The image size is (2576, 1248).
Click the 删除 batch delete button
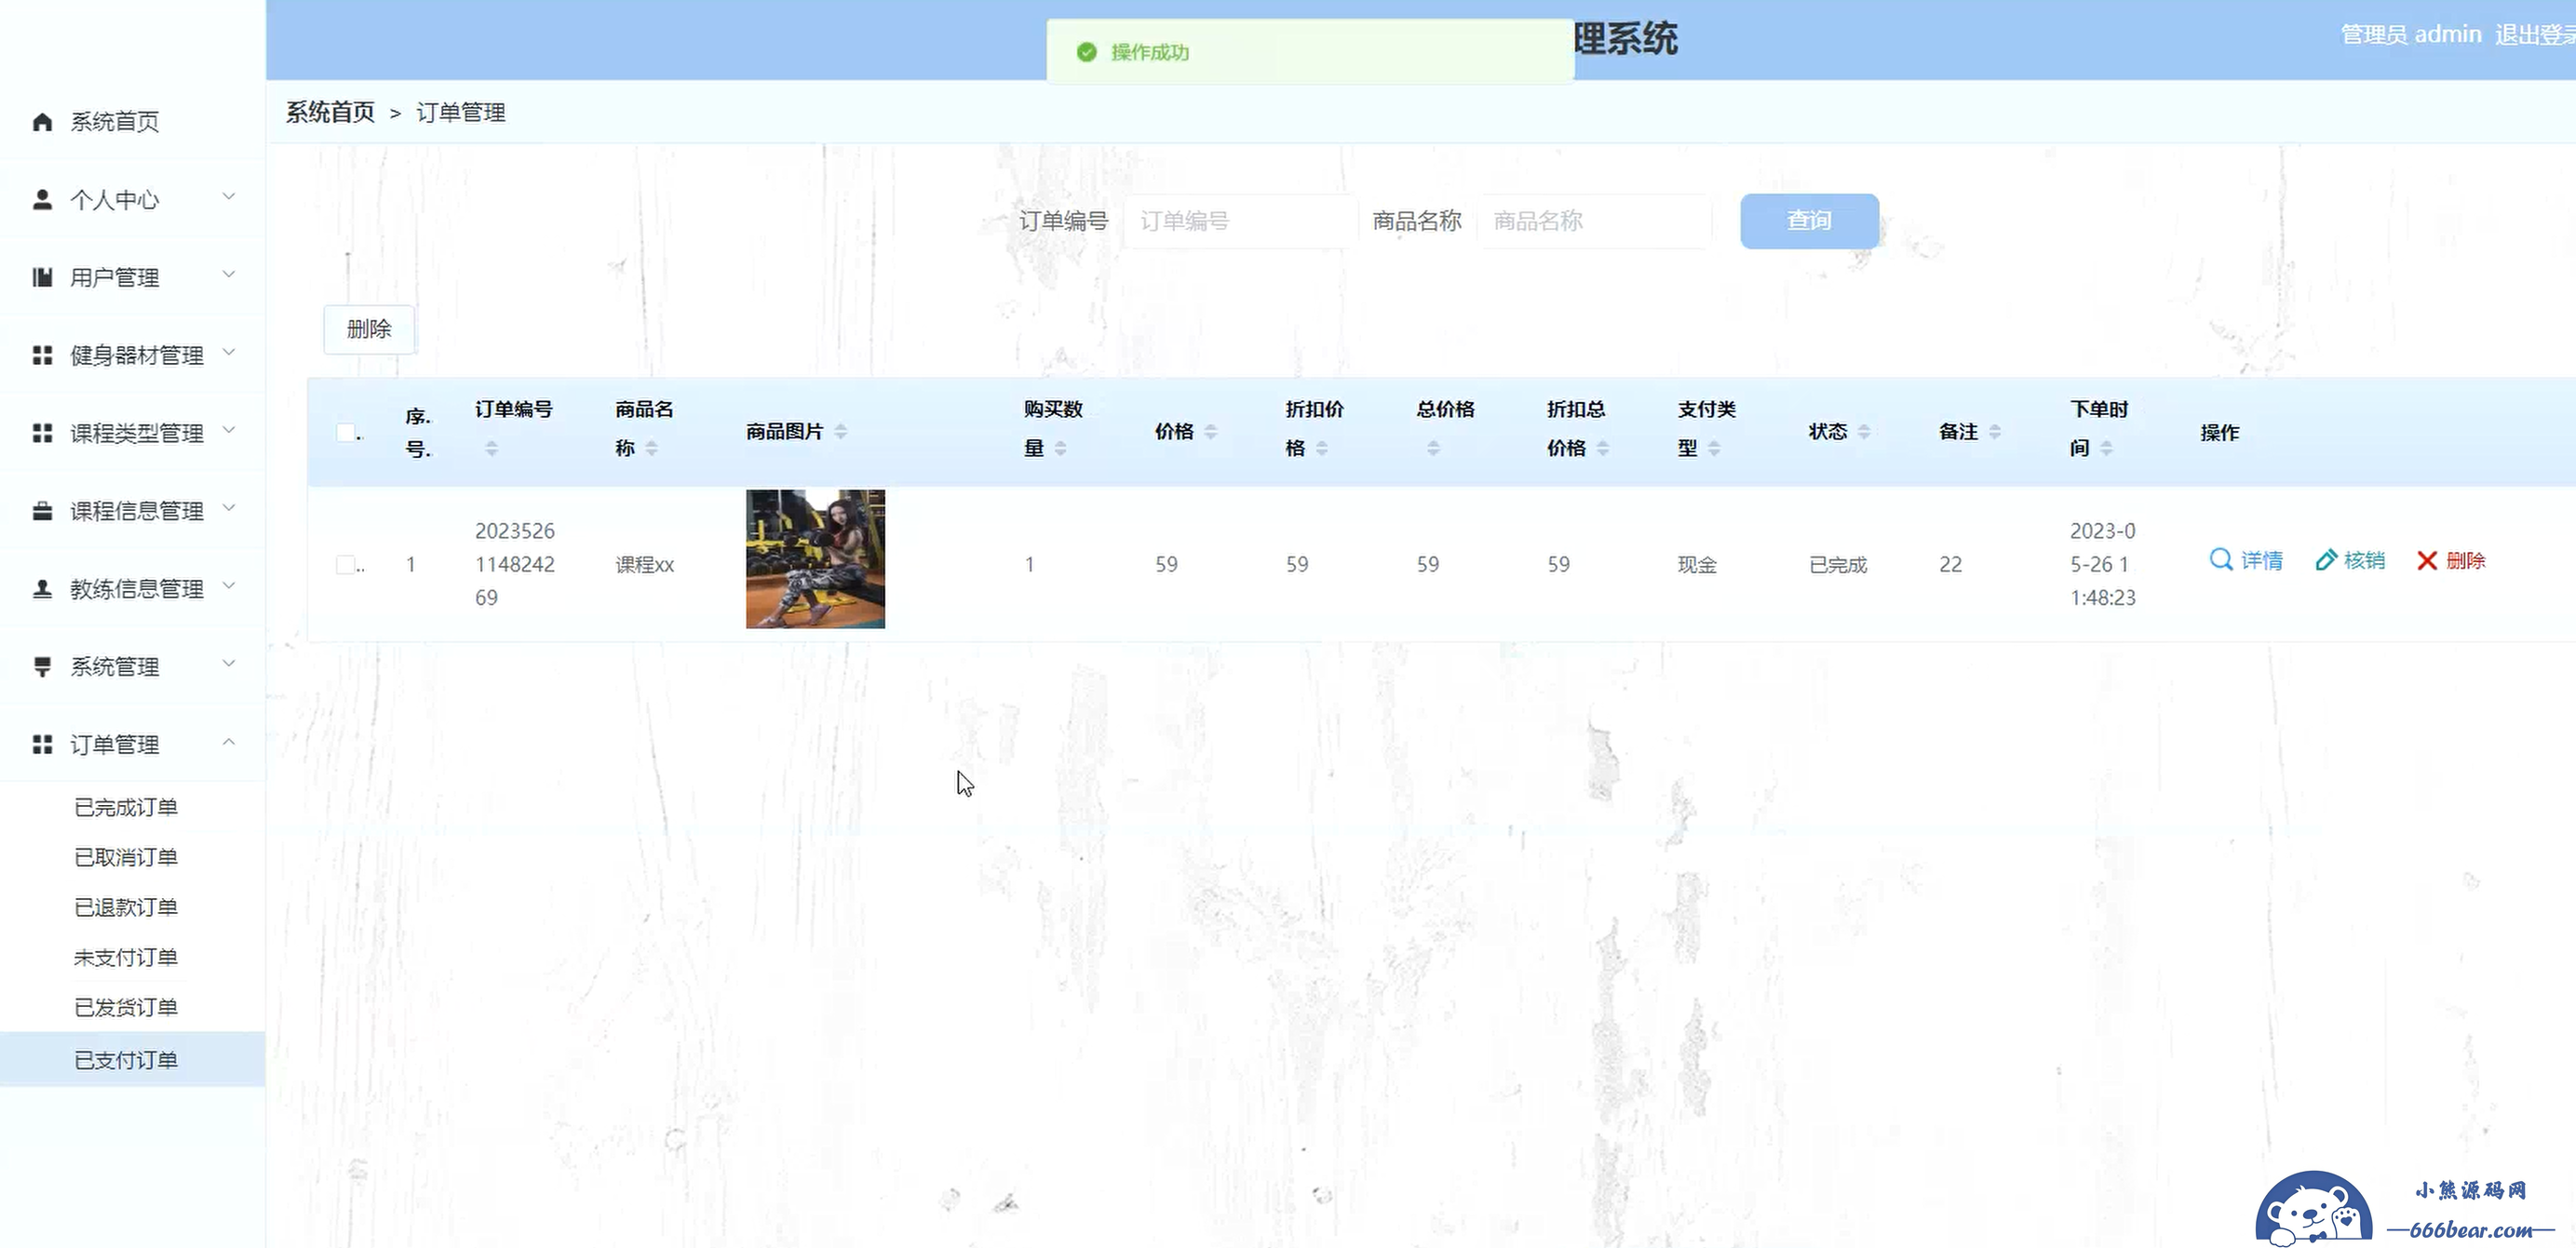pyautogui.click(x=369, y=329)
